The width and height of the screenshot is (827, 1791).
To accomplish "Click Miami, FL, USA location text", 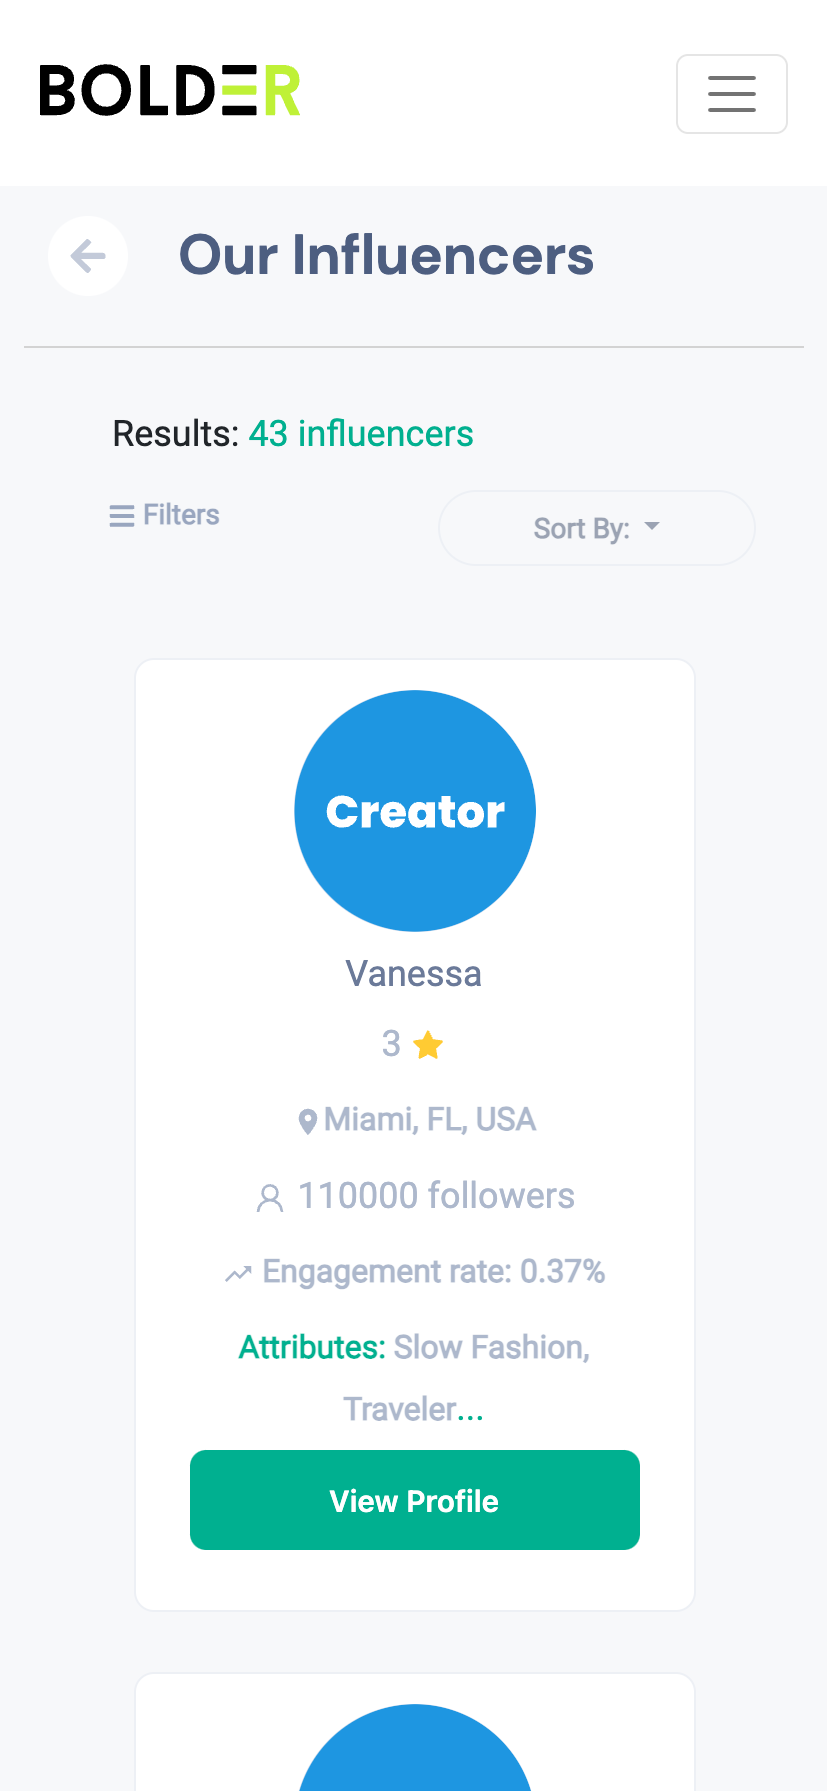I will pyautogui.click(x=430, y=1120).
